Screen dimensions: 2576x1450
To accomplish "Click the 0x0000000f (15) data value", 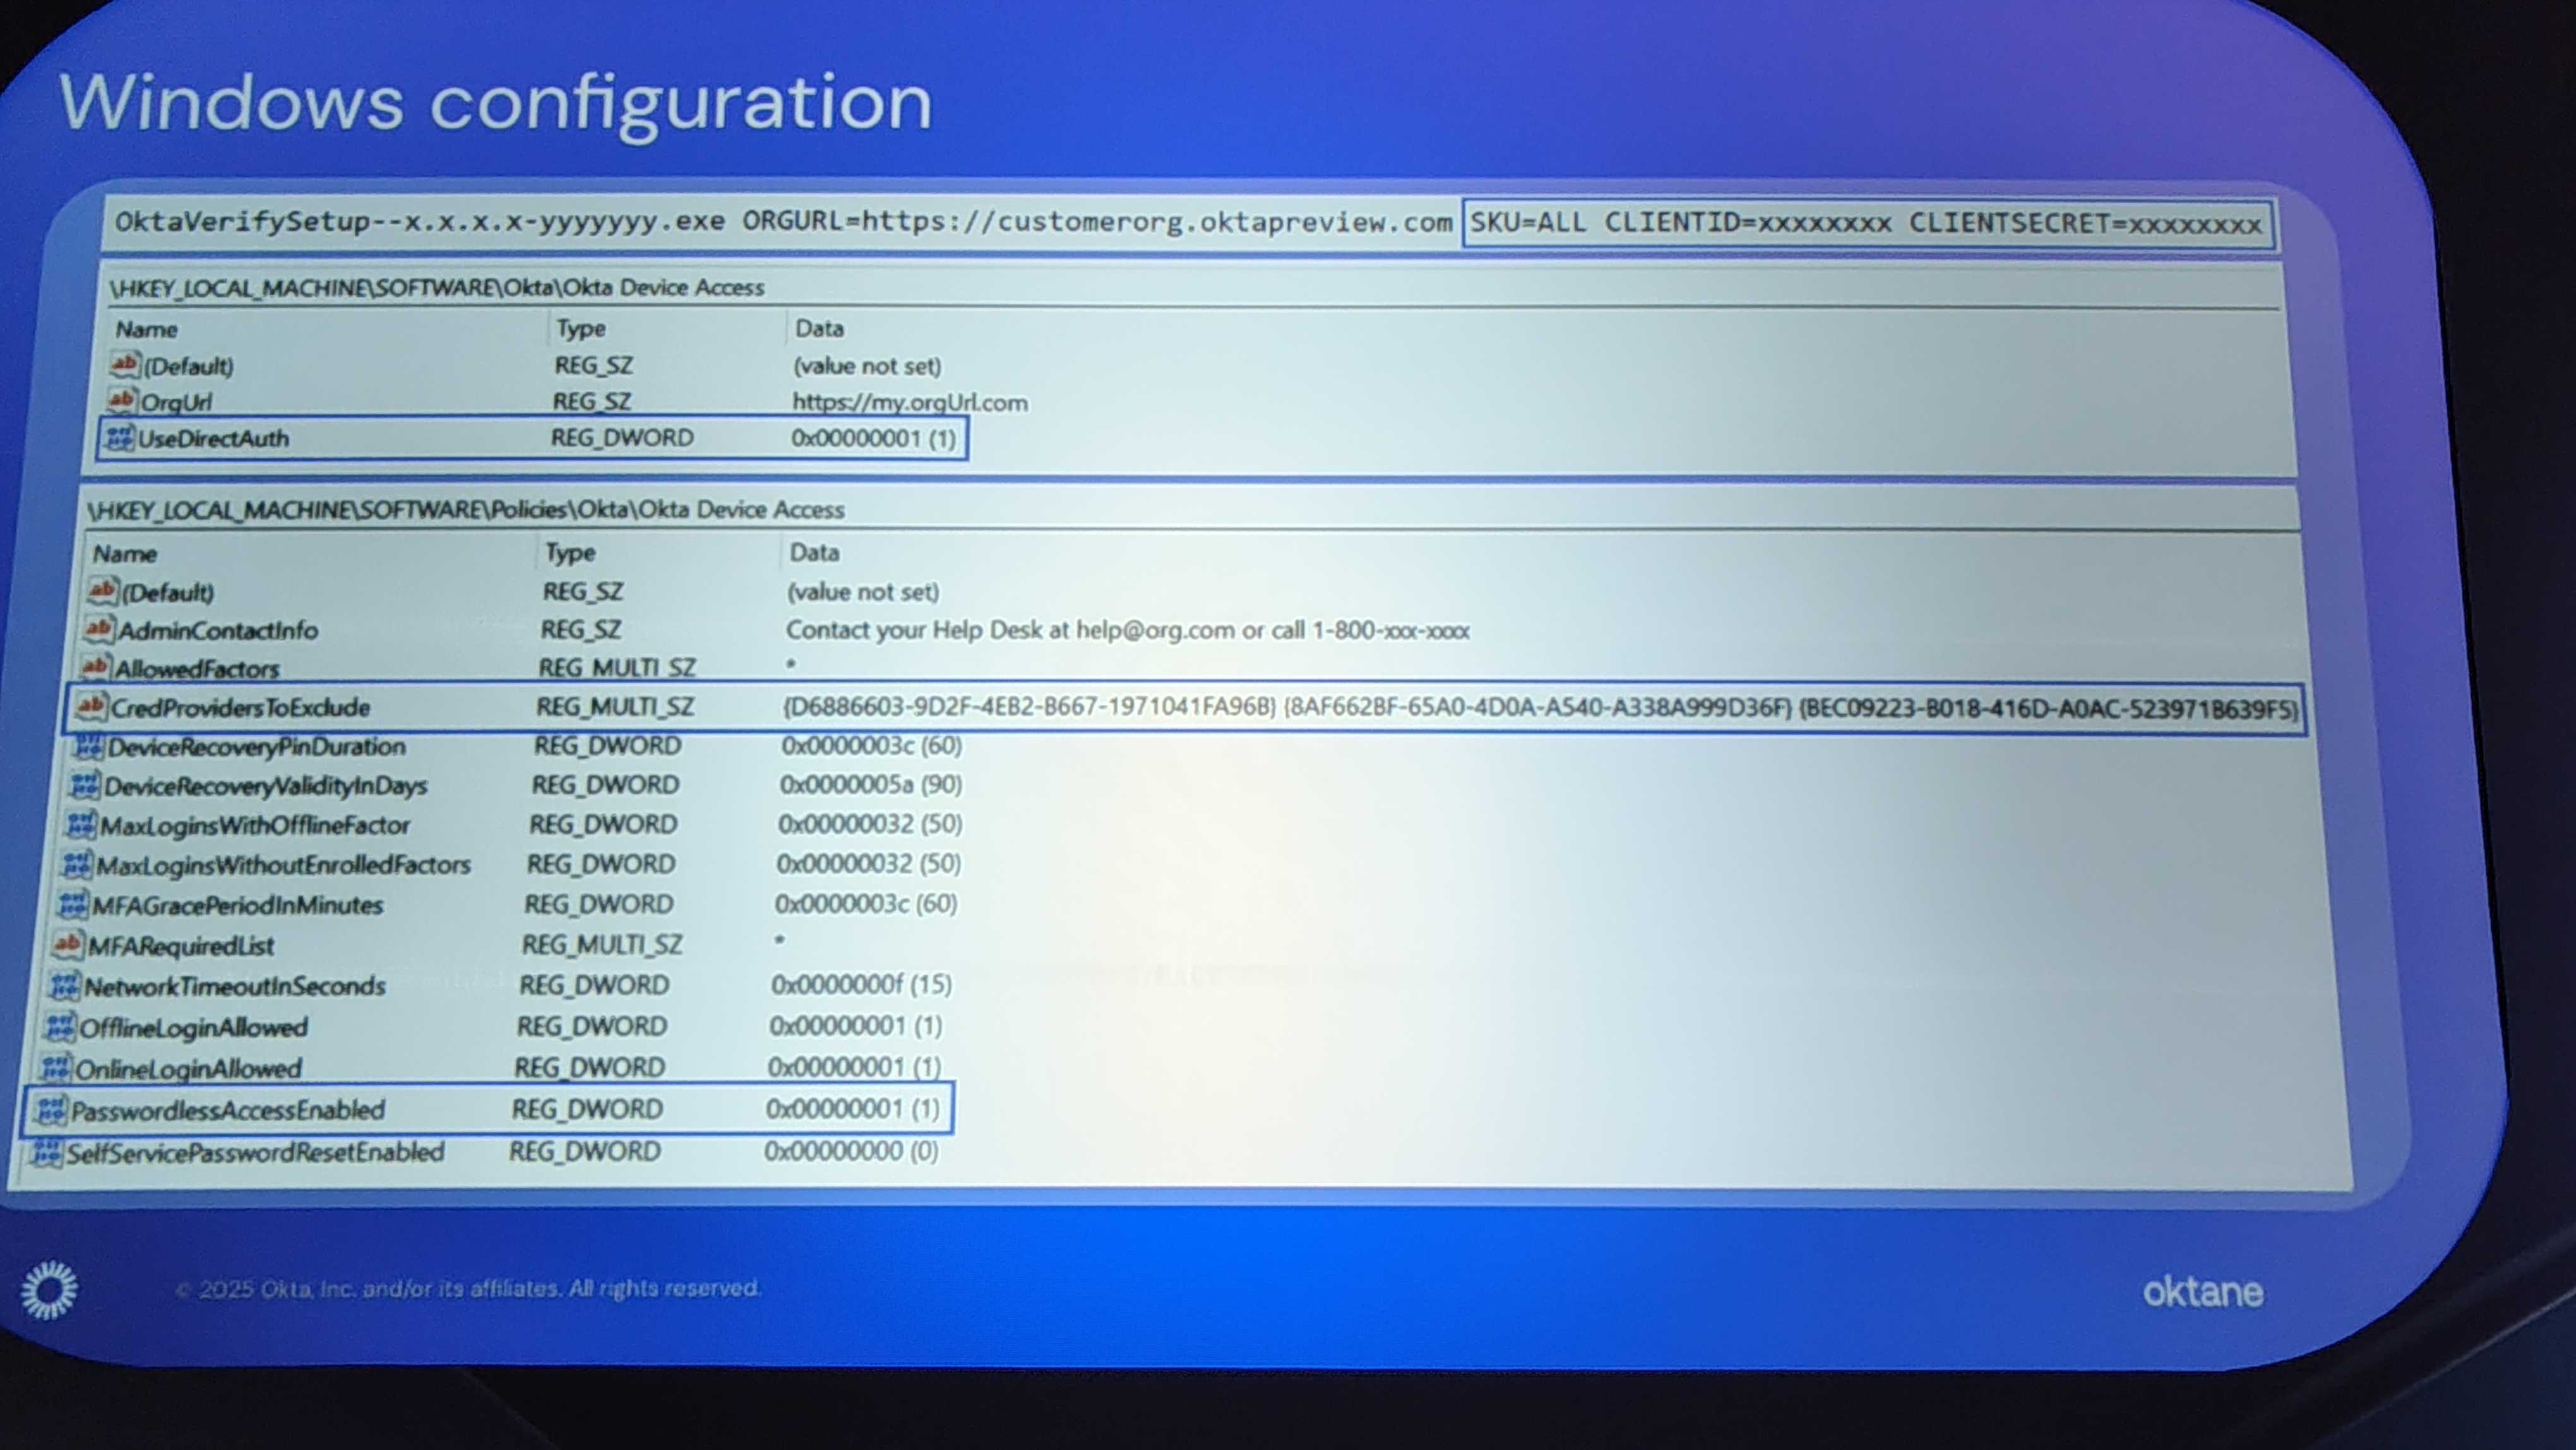I will pos(861,985).
